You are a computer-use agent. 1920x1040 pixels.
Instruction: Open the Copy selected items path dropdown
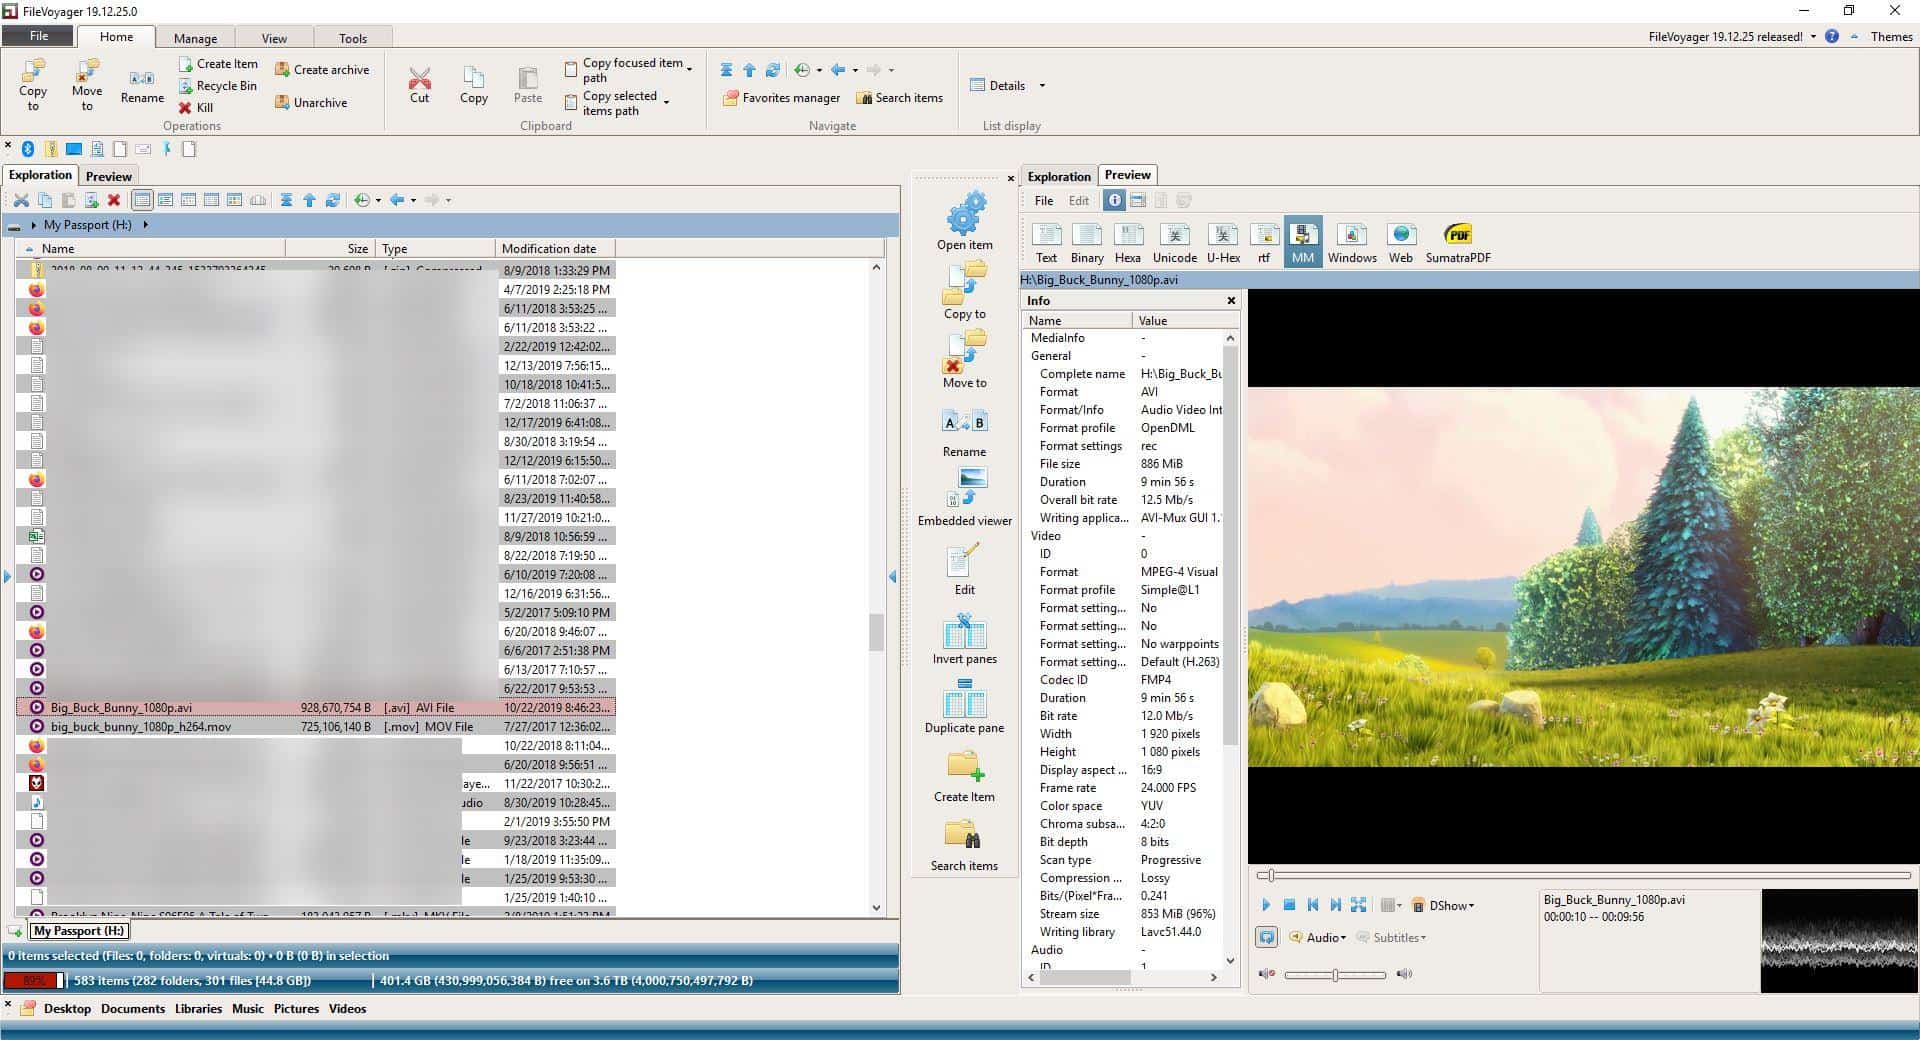666,102
